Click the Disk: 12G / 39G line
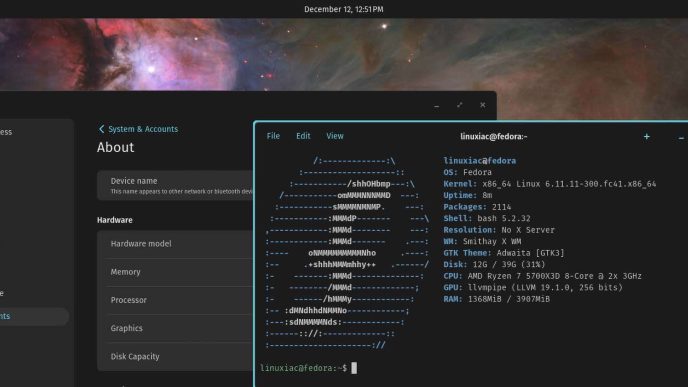This screenshot has width=688, height=387. pyautogui.click(x=494, y=264)
